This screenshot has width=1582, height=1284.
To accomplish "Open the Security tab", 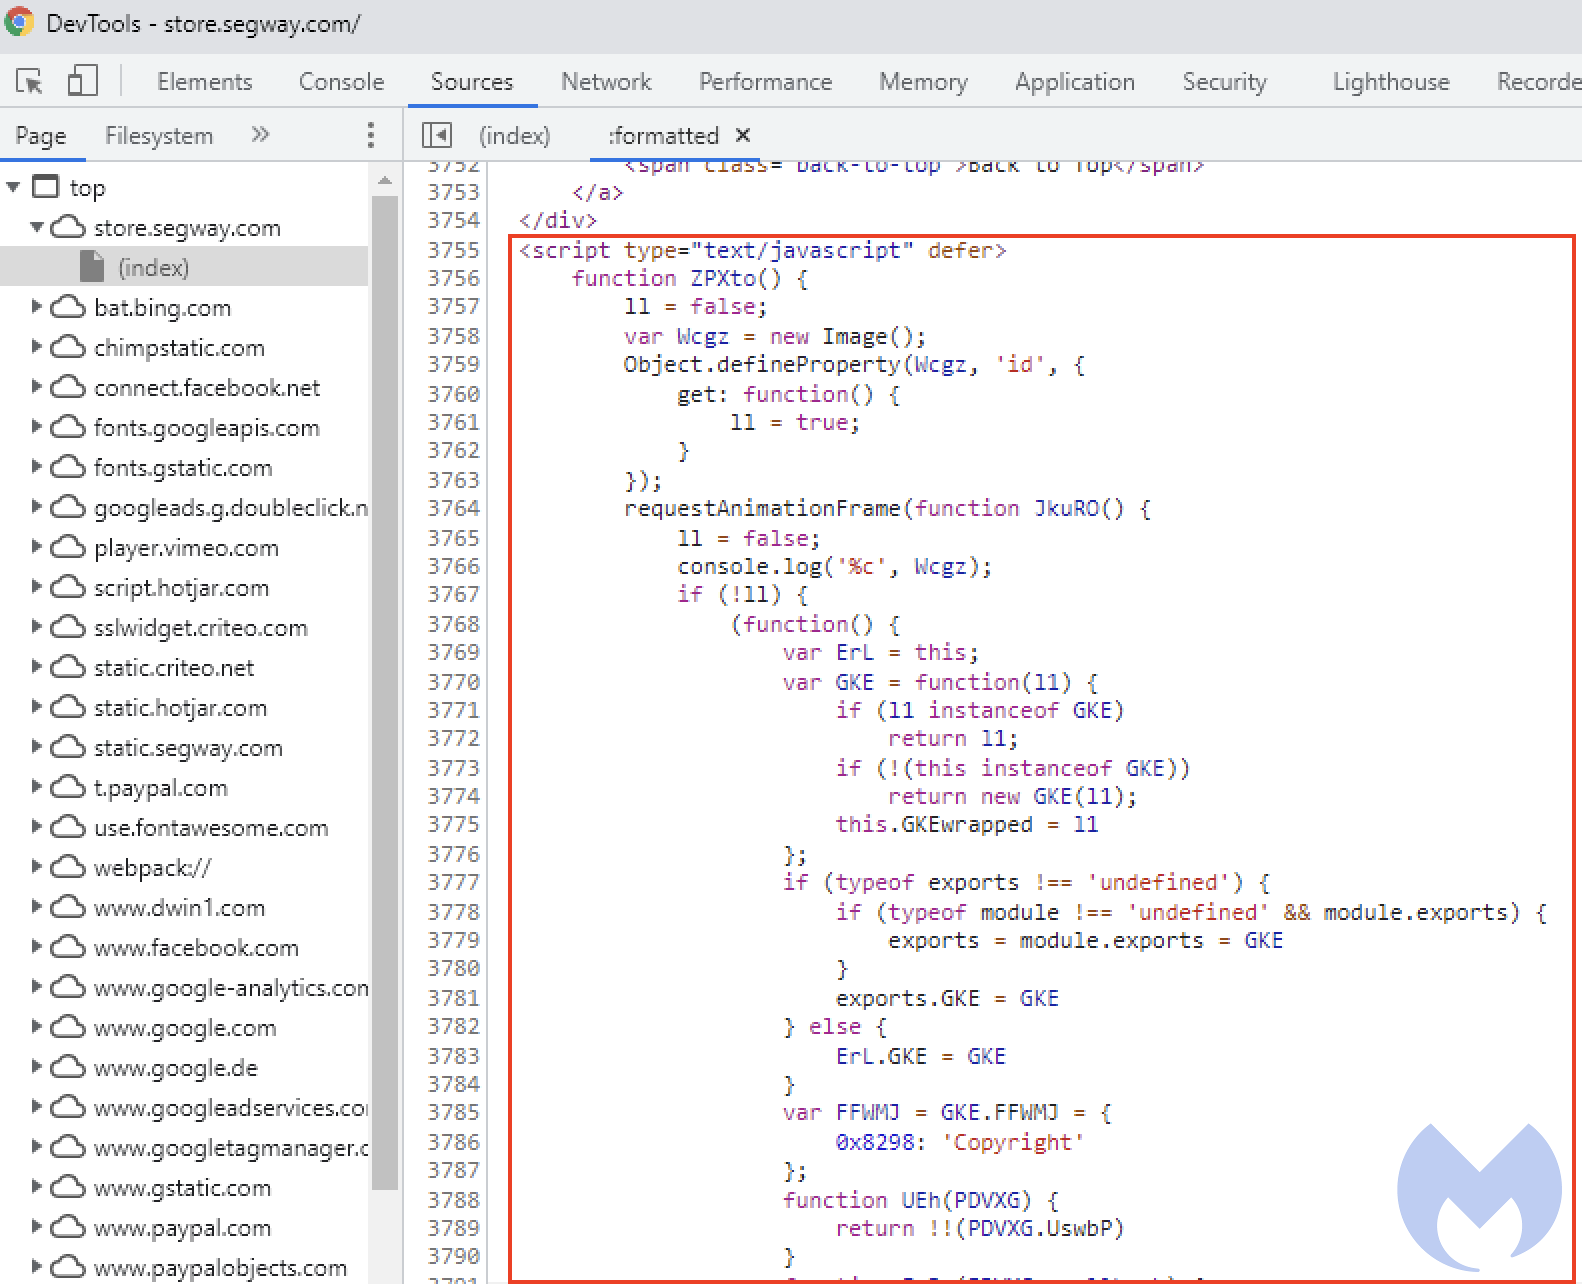I will pyautogui.click(x=1225, y=82).
